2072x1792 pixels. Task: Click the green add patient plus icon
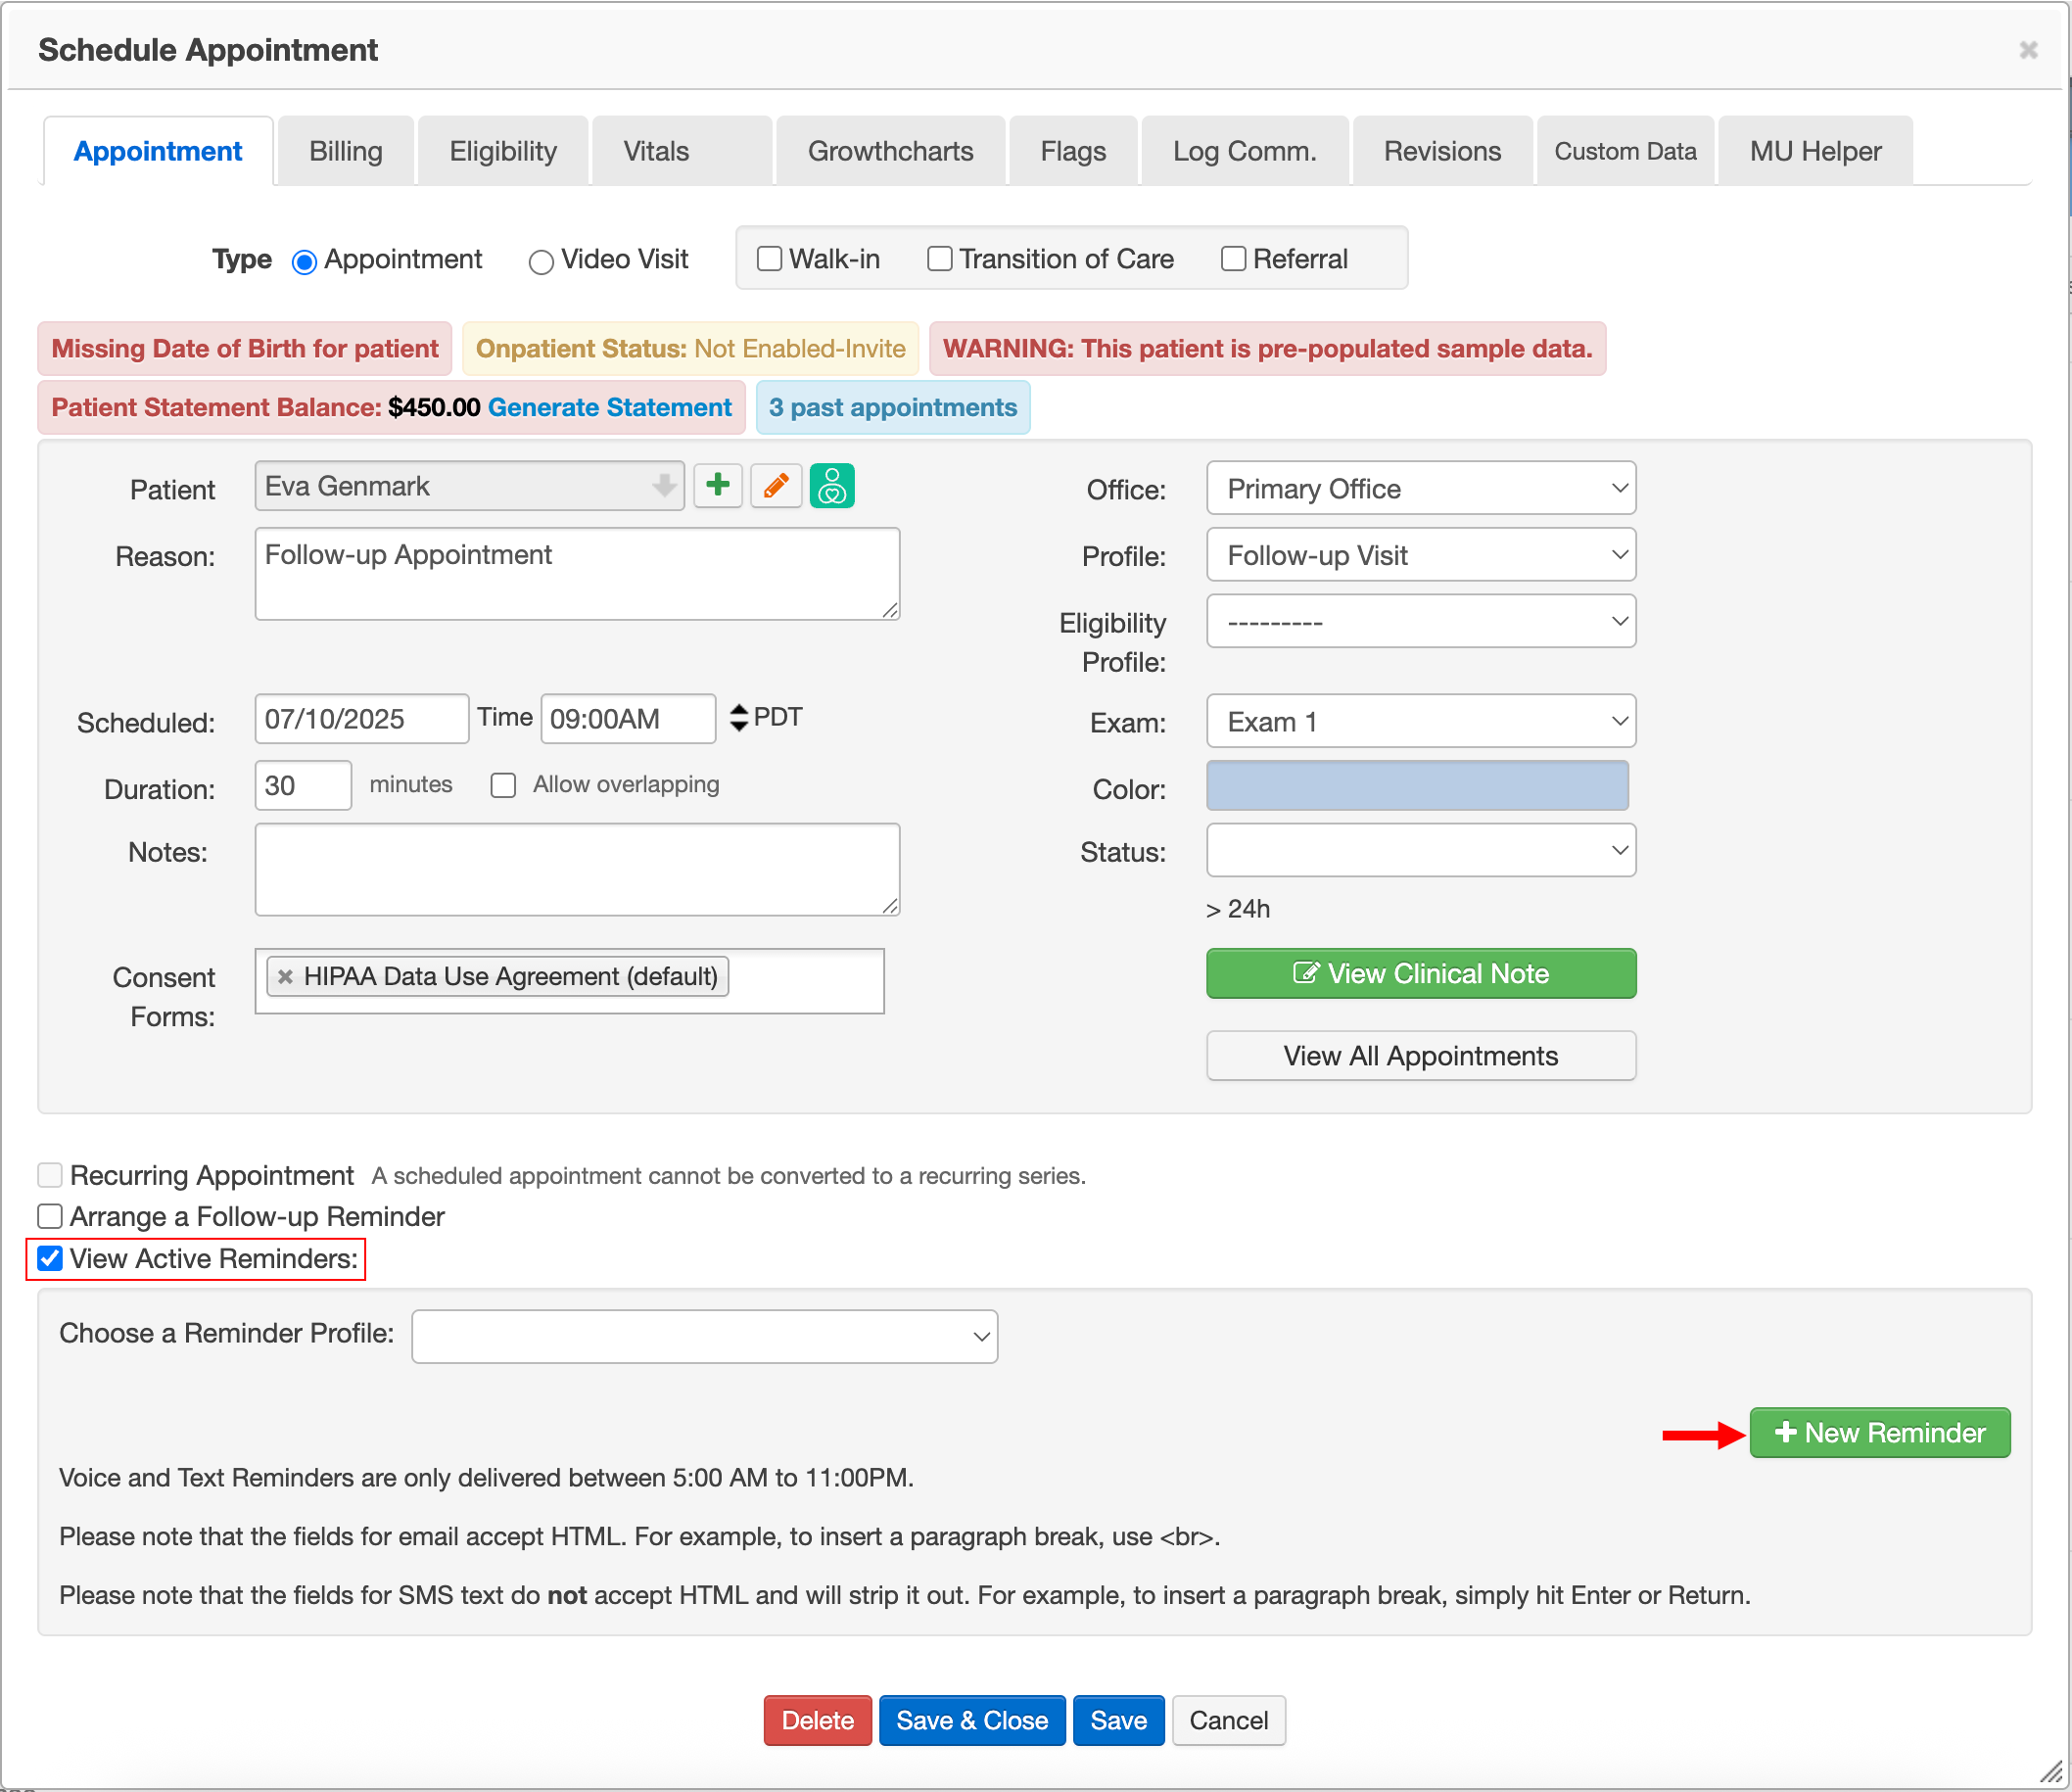pyautogui.click(x=717, y=486)
